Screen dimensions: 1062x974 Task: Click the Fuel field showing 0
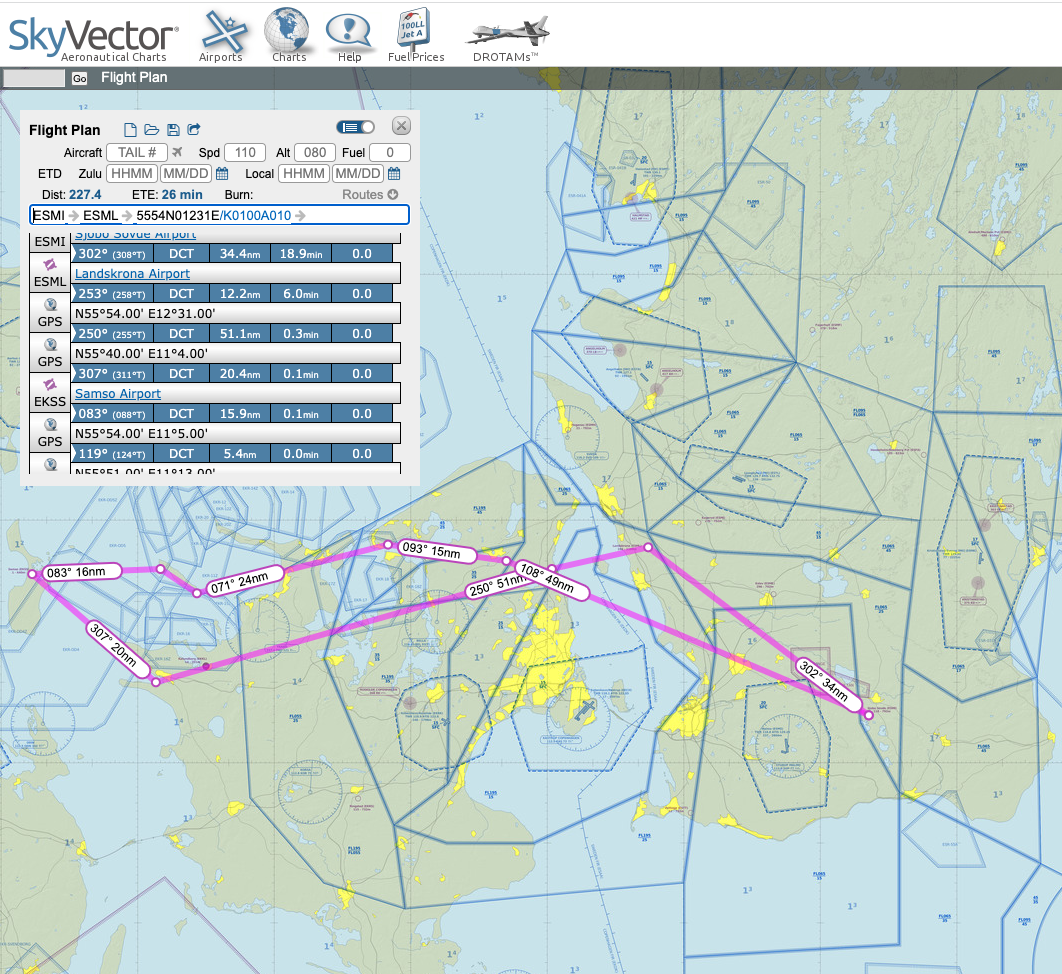tap(390, 152)
